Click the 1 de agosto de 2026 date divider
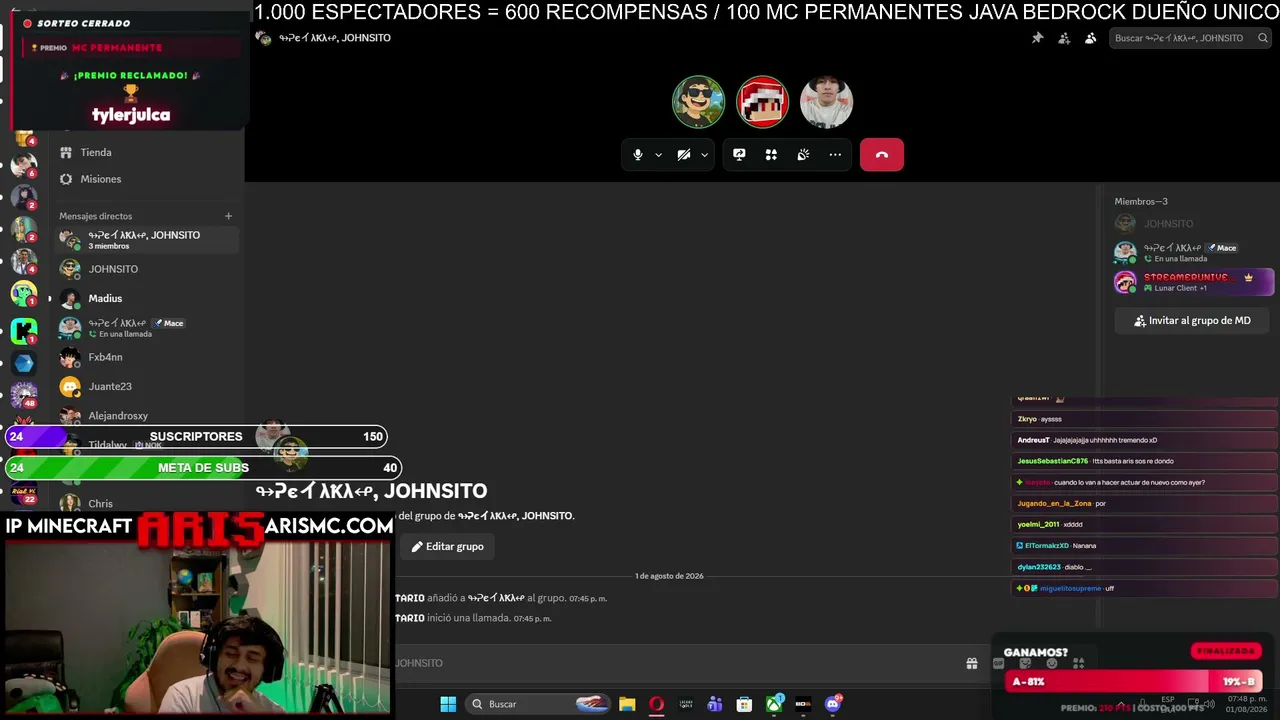 [x=669, y=576]
